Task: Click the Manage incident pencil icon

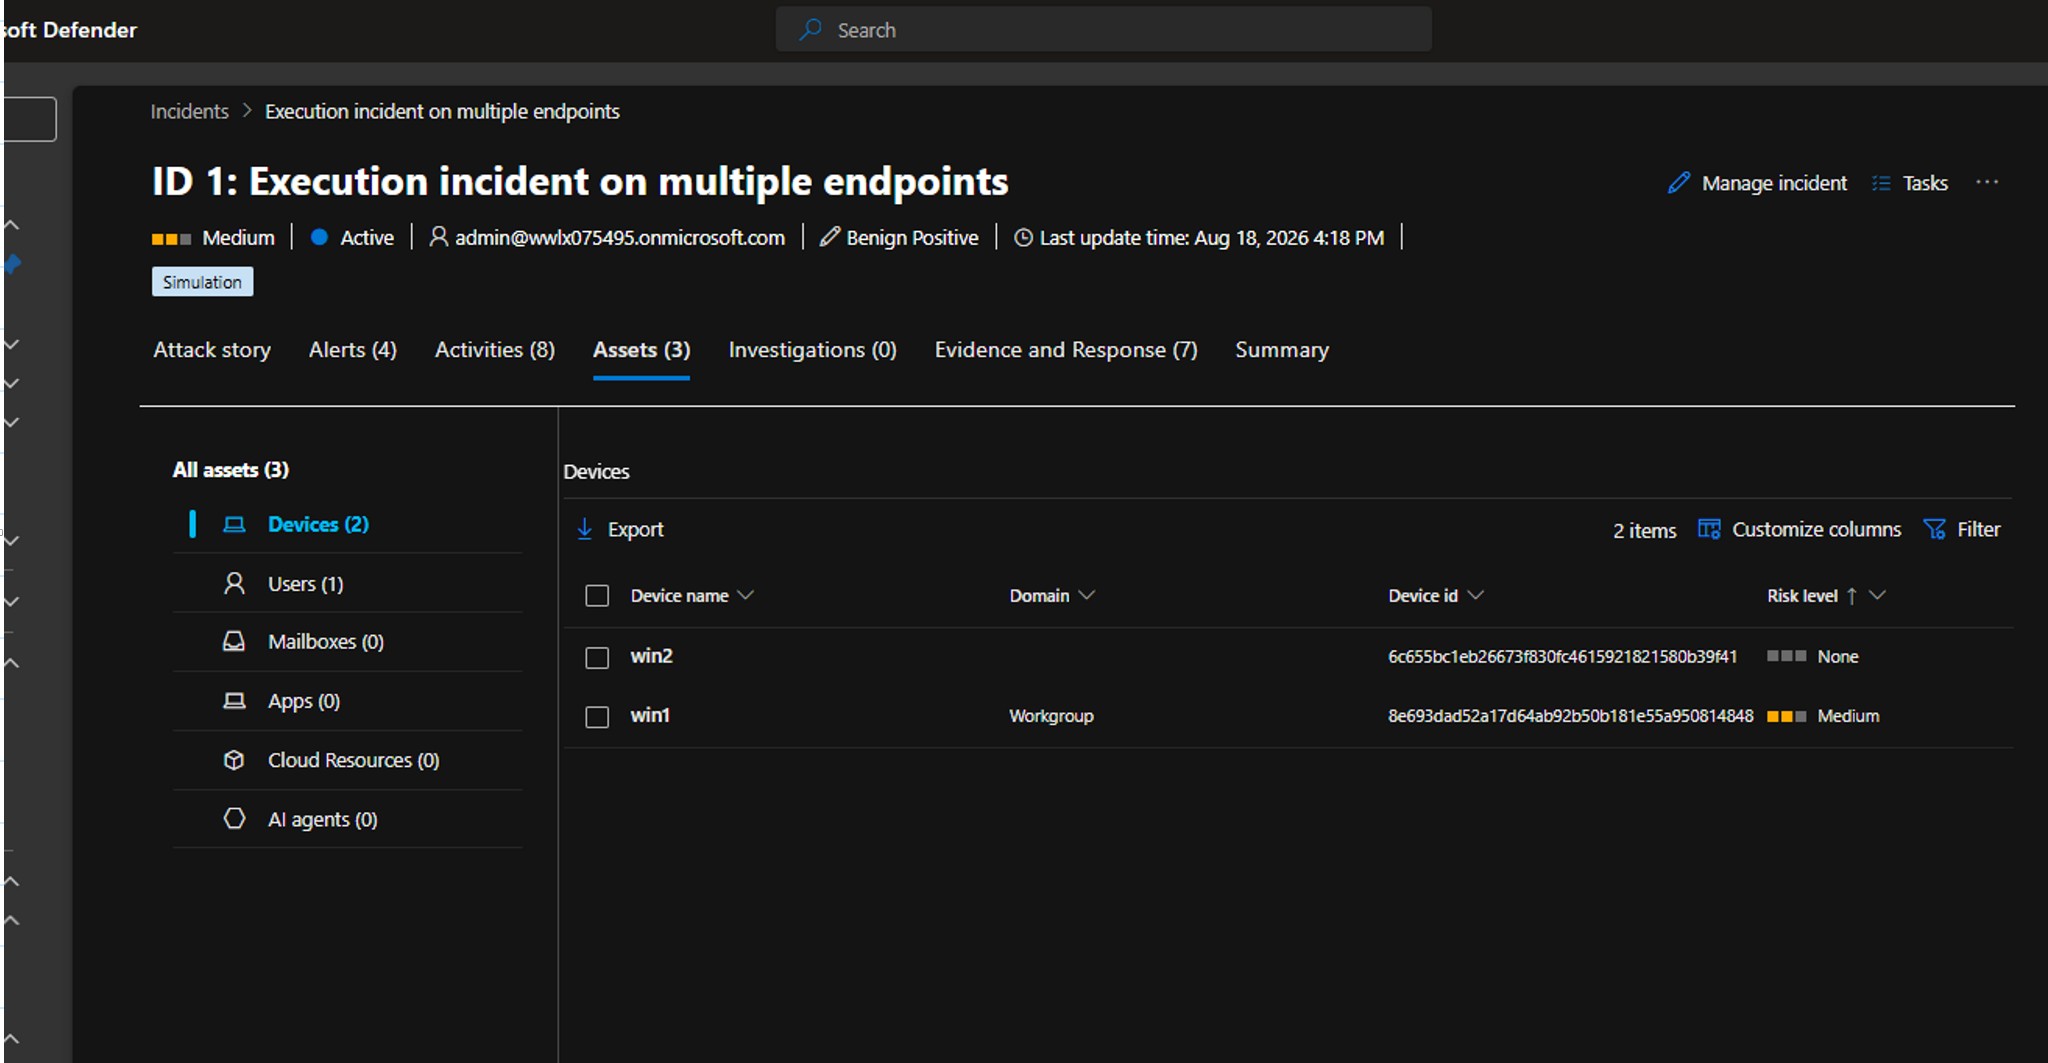Action: tap(1679, 183)
